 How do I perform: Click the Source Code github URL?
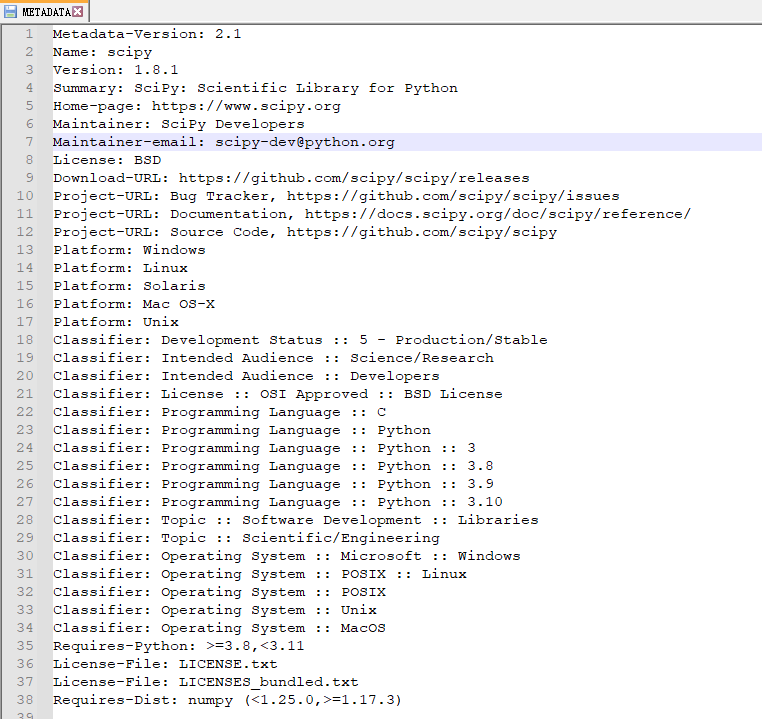tap(421, 232)
